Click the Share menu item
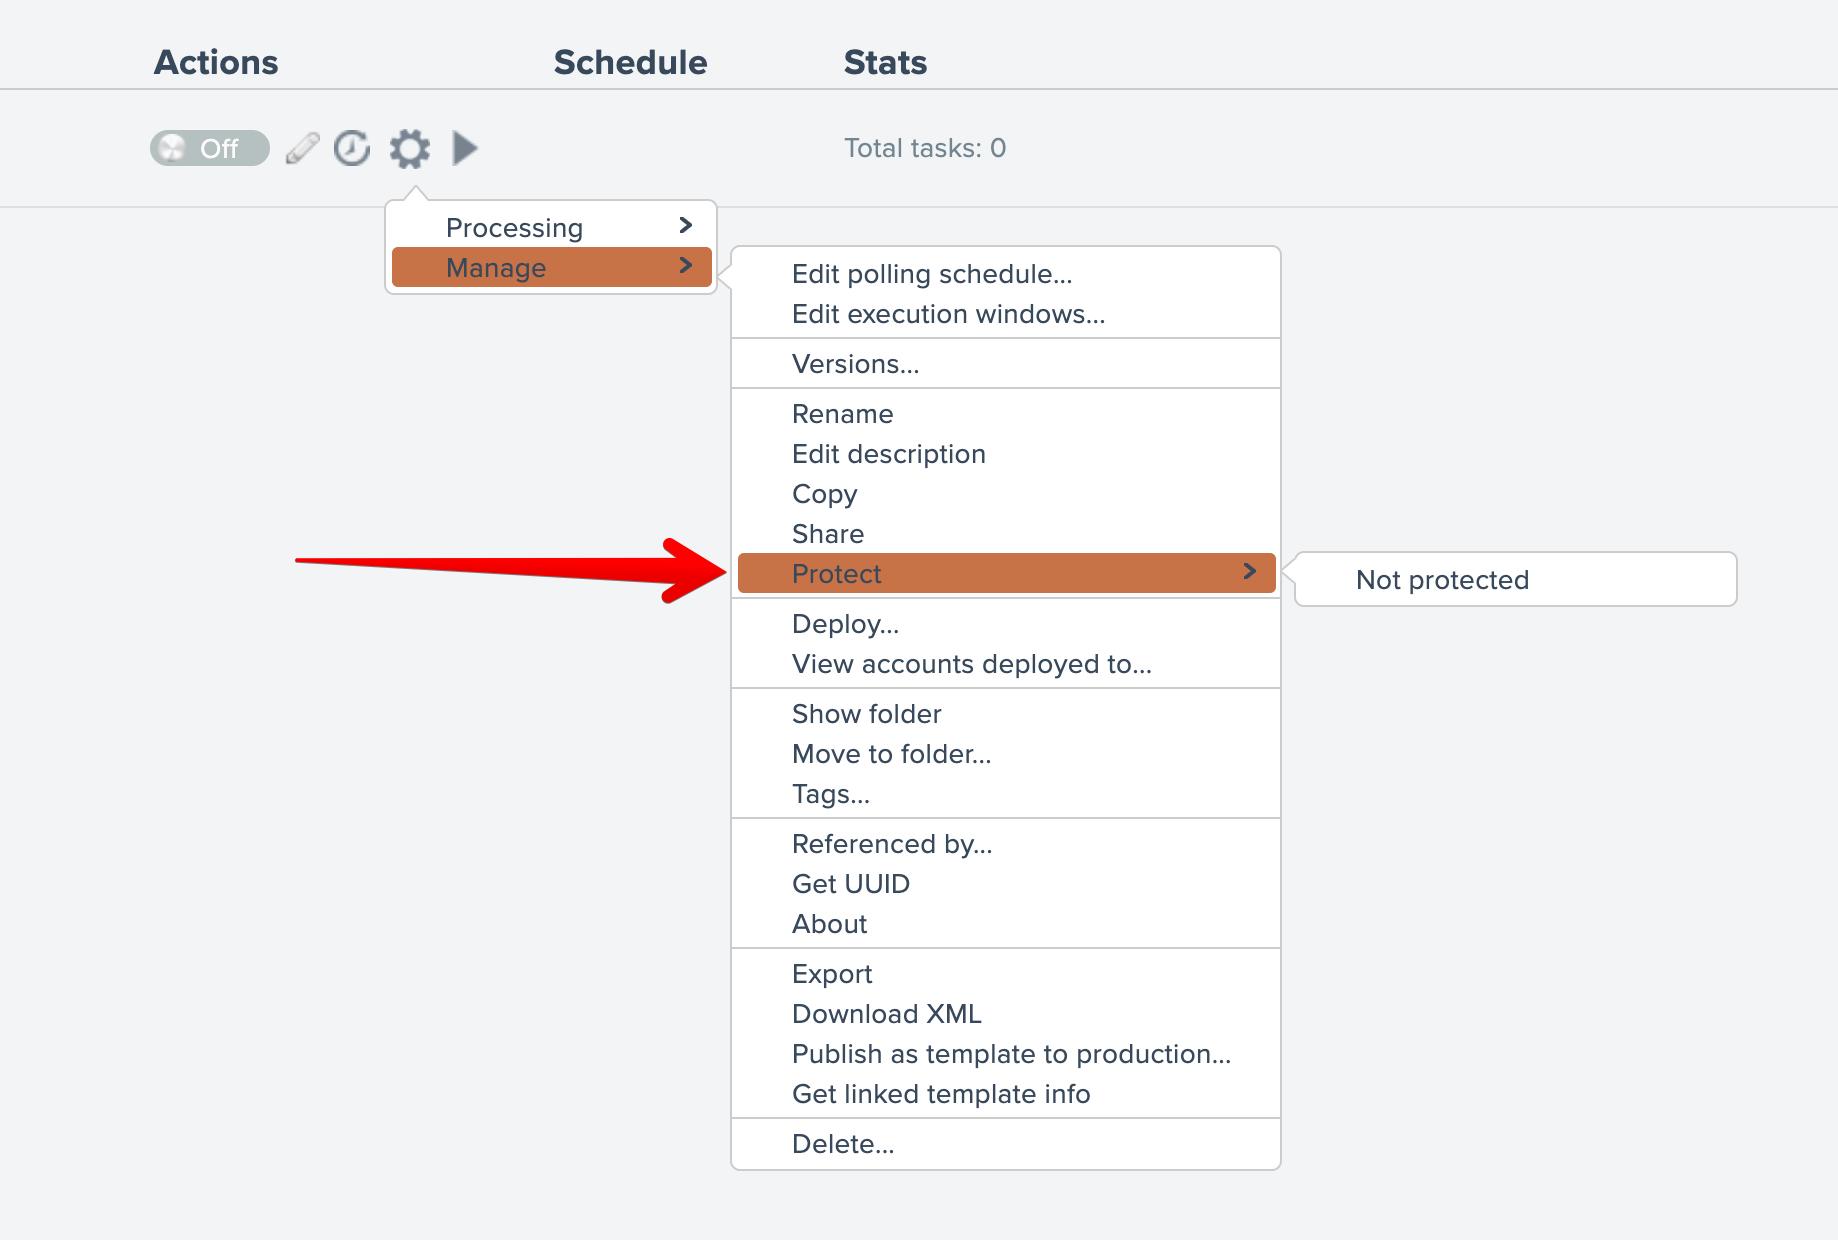The height and width of the screenshot is (1240, 1838). (x=827, y=534)
